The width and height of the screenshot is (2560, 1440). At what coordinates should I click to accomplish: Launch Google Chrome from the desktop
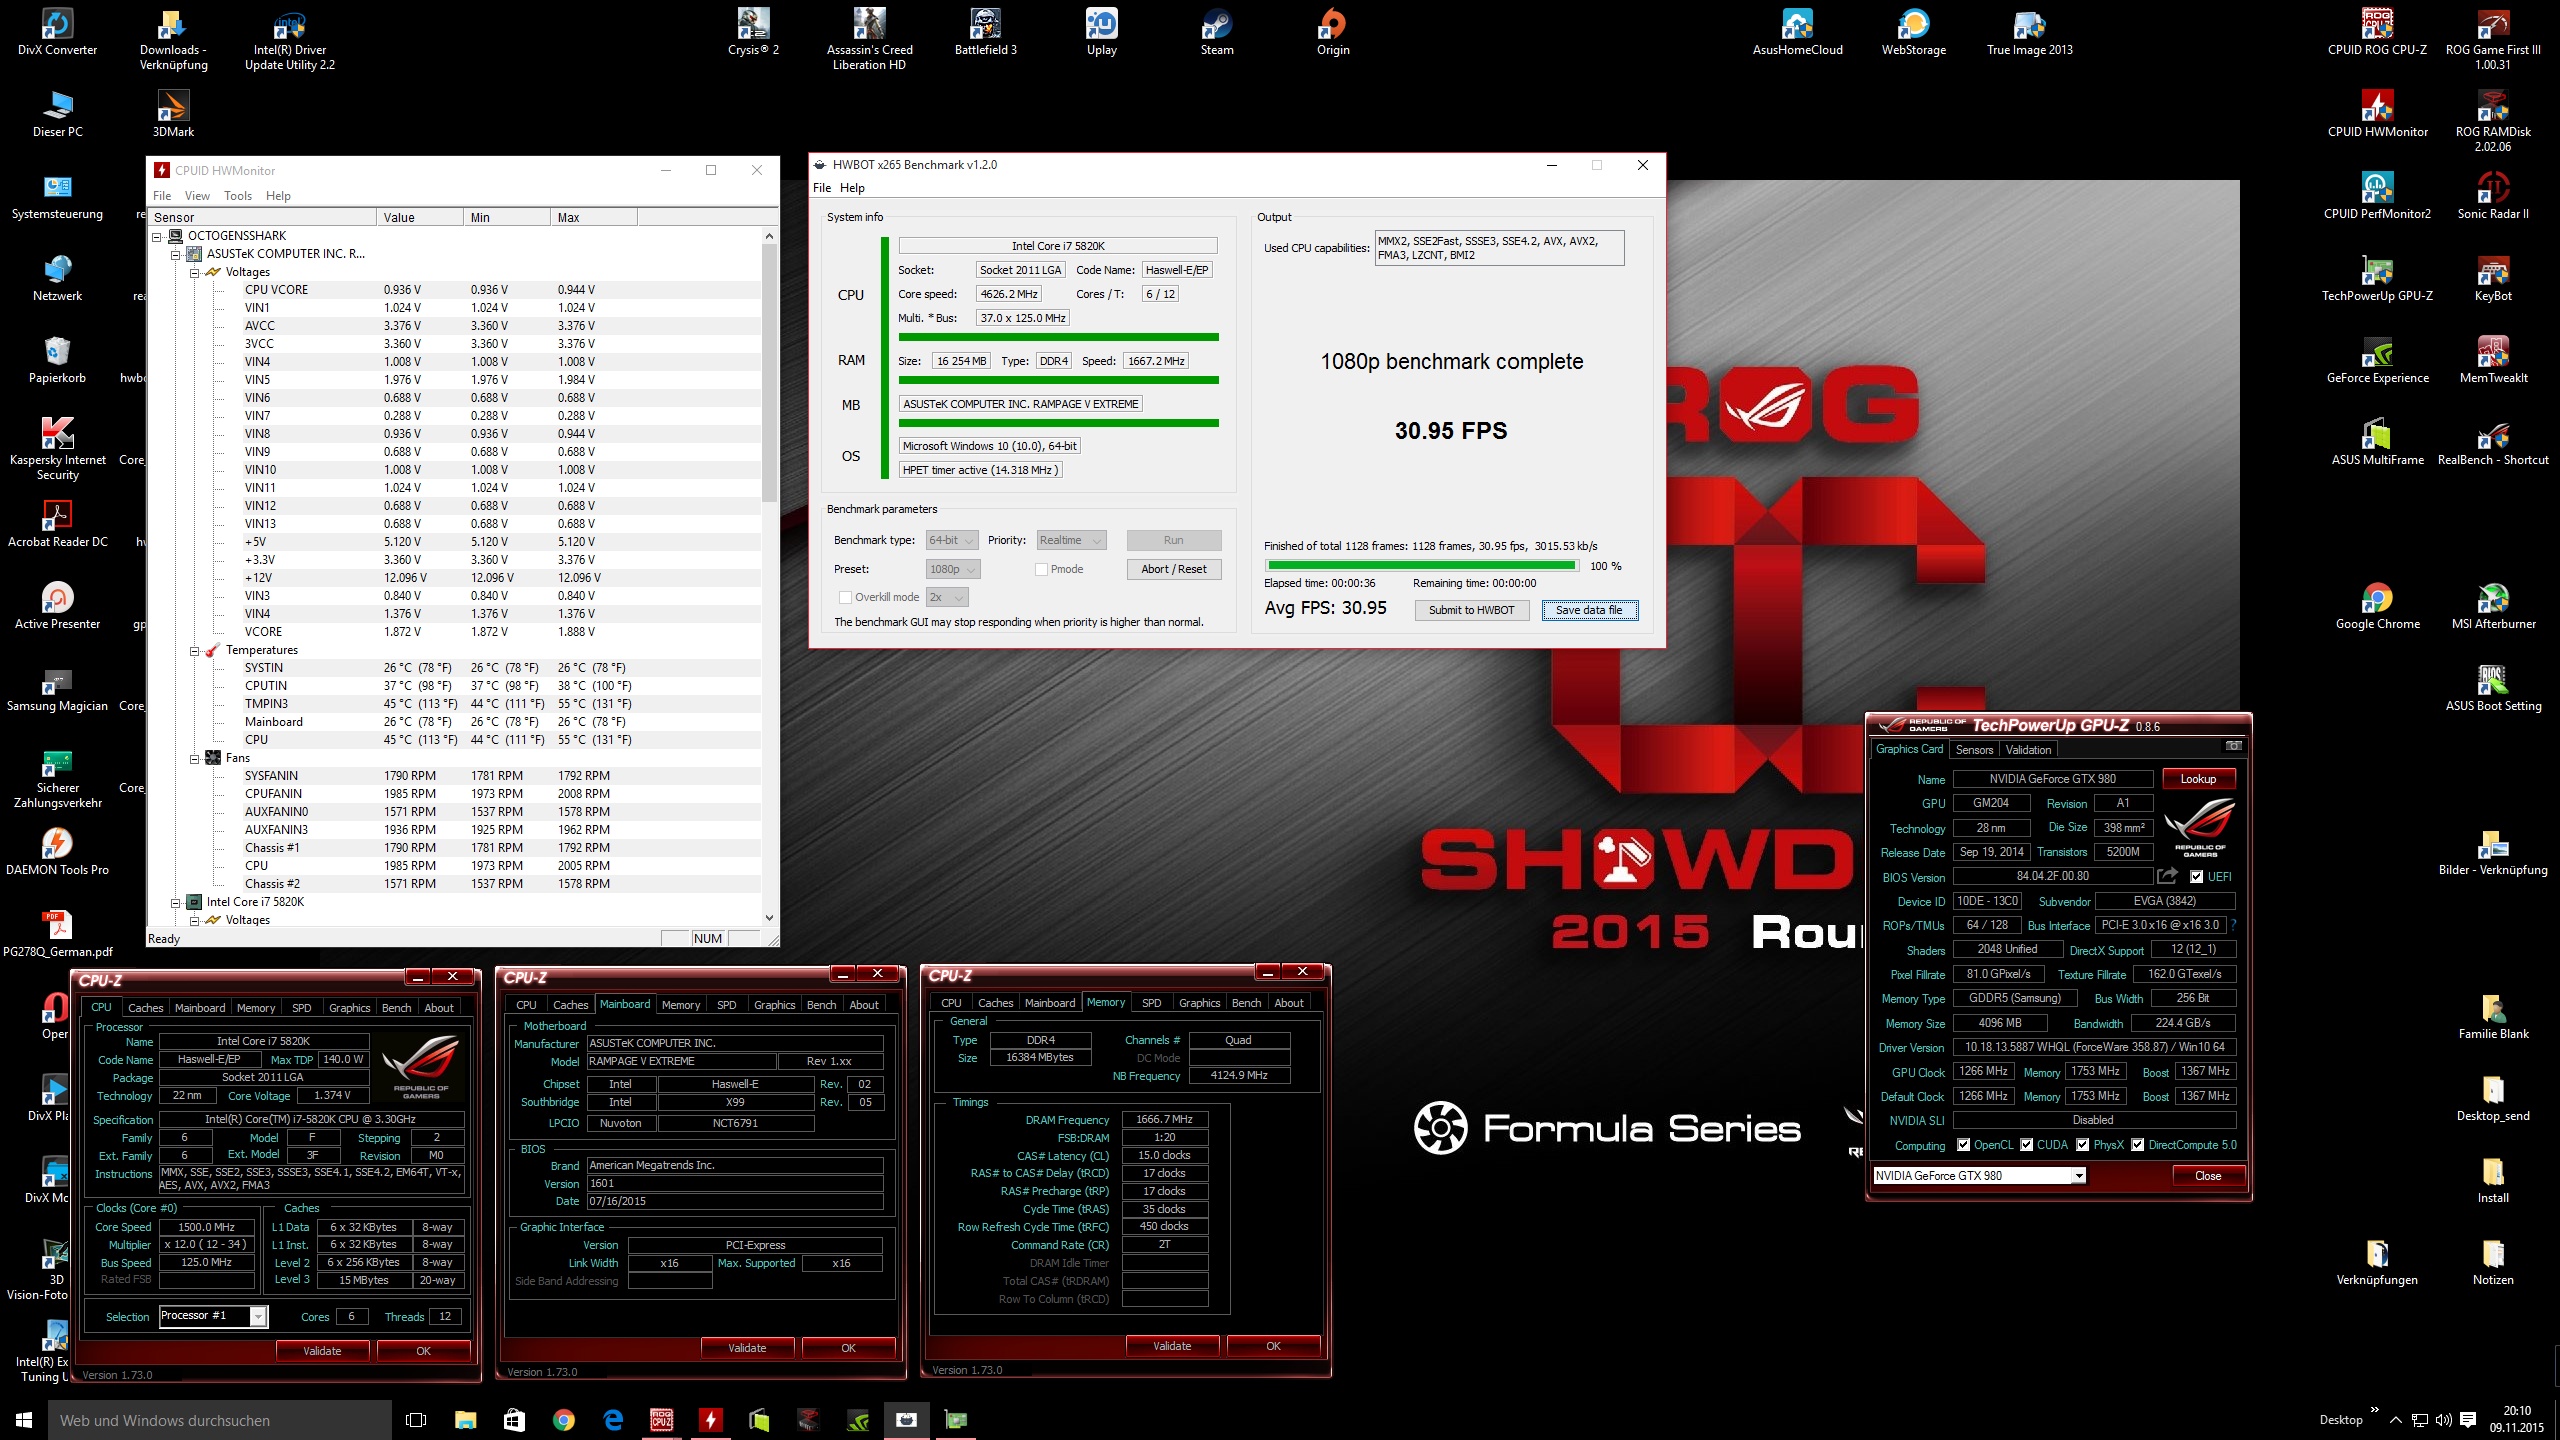2377,605
